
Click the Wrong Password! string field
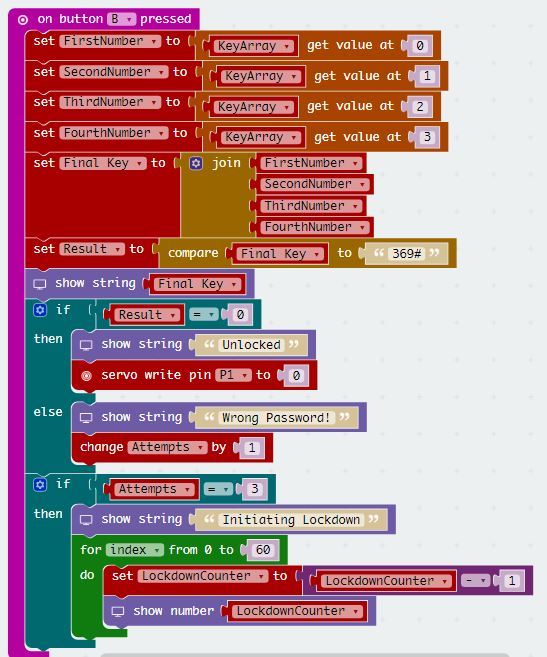coord(276,418)
